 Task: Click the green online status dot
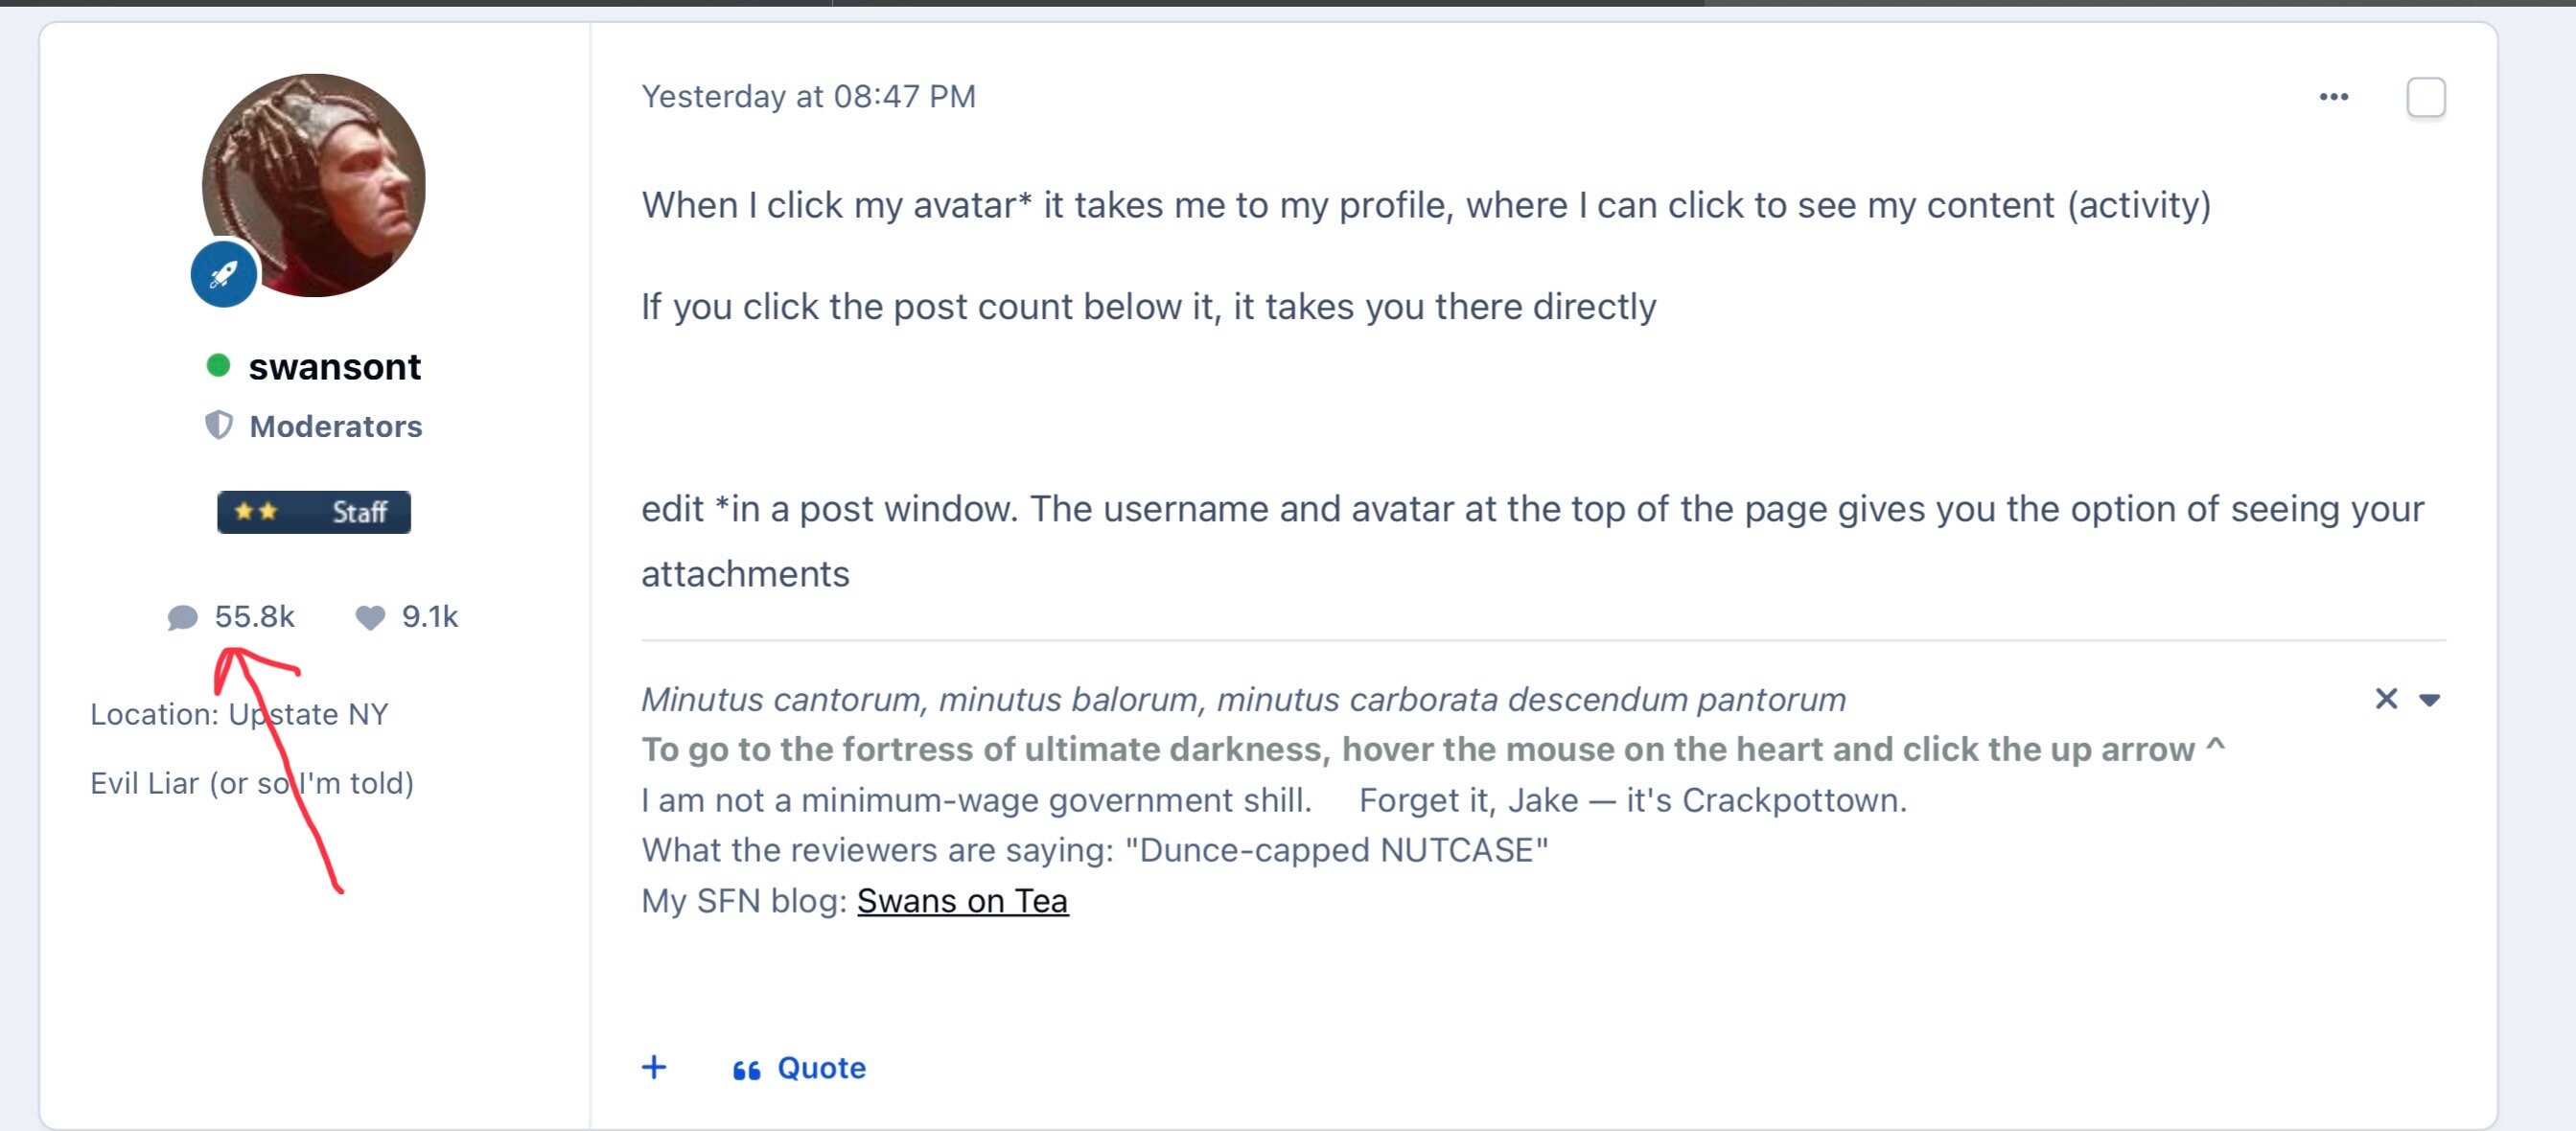click(x=218, y=366)
